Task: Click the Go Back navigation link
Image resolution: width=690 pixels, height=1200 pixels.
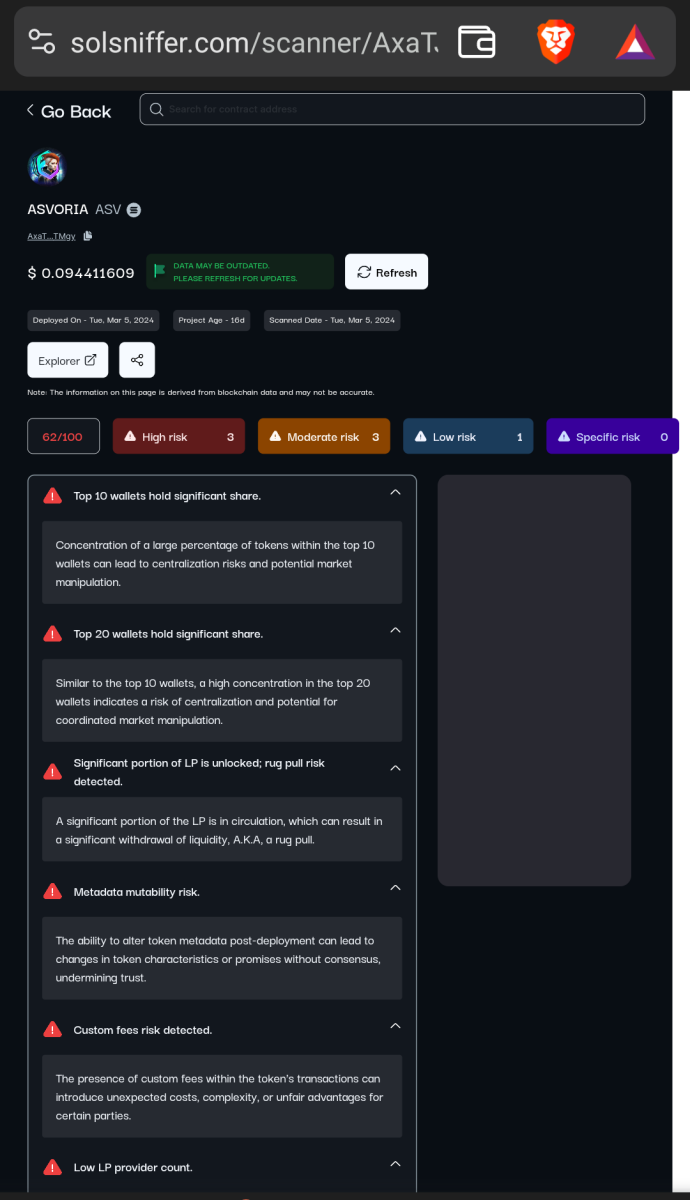Action: (x=68, y=111)
